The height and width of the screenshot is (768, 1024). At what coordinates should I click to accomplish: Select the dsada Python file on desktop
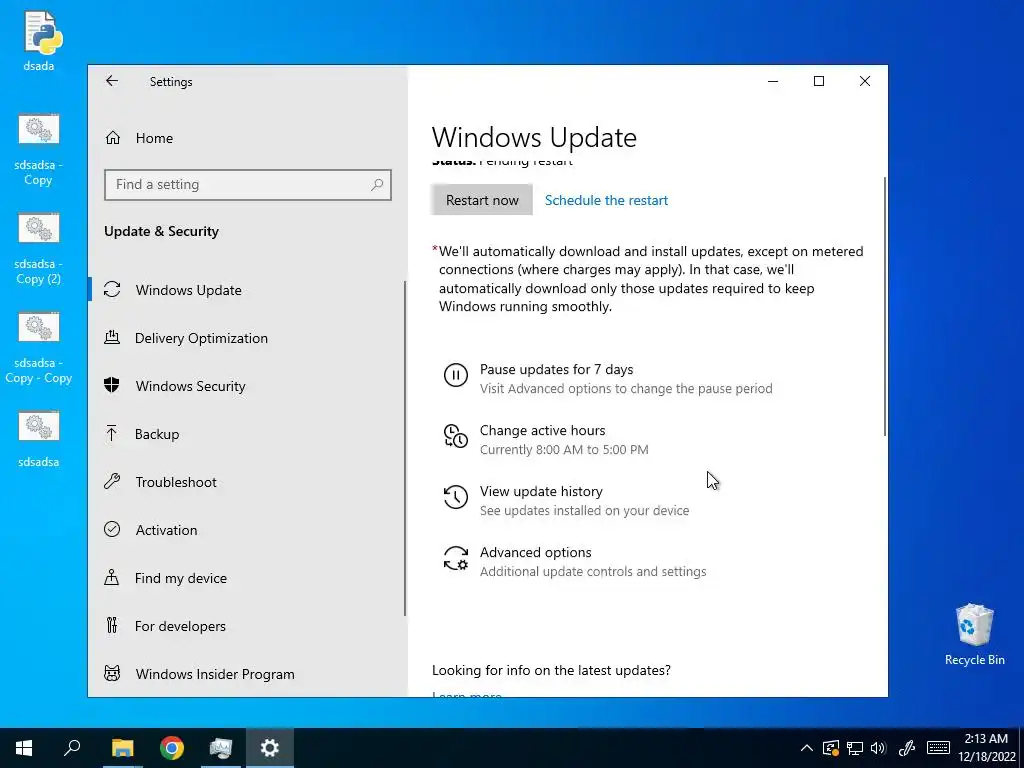(x=39, y=40)
